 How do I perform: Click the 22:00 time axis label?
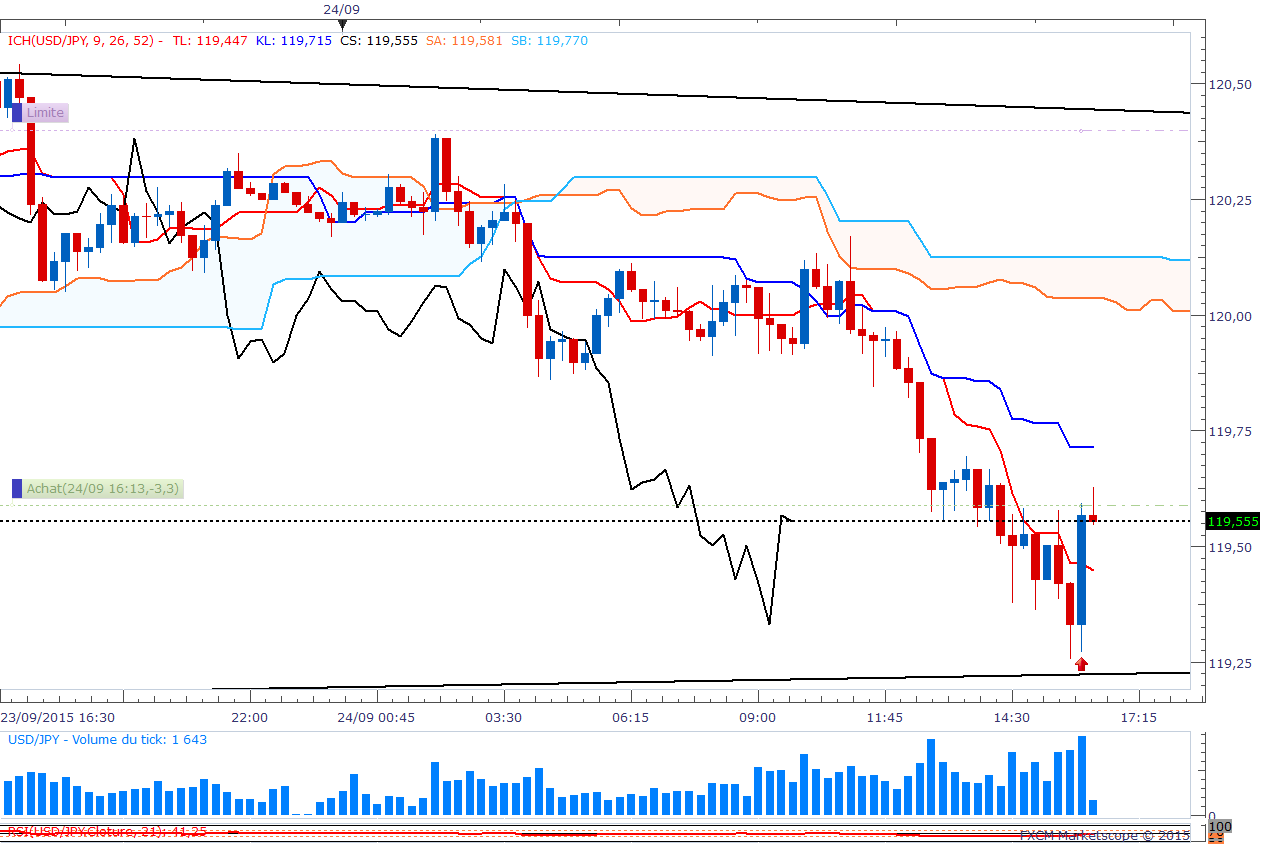(249, 718)
